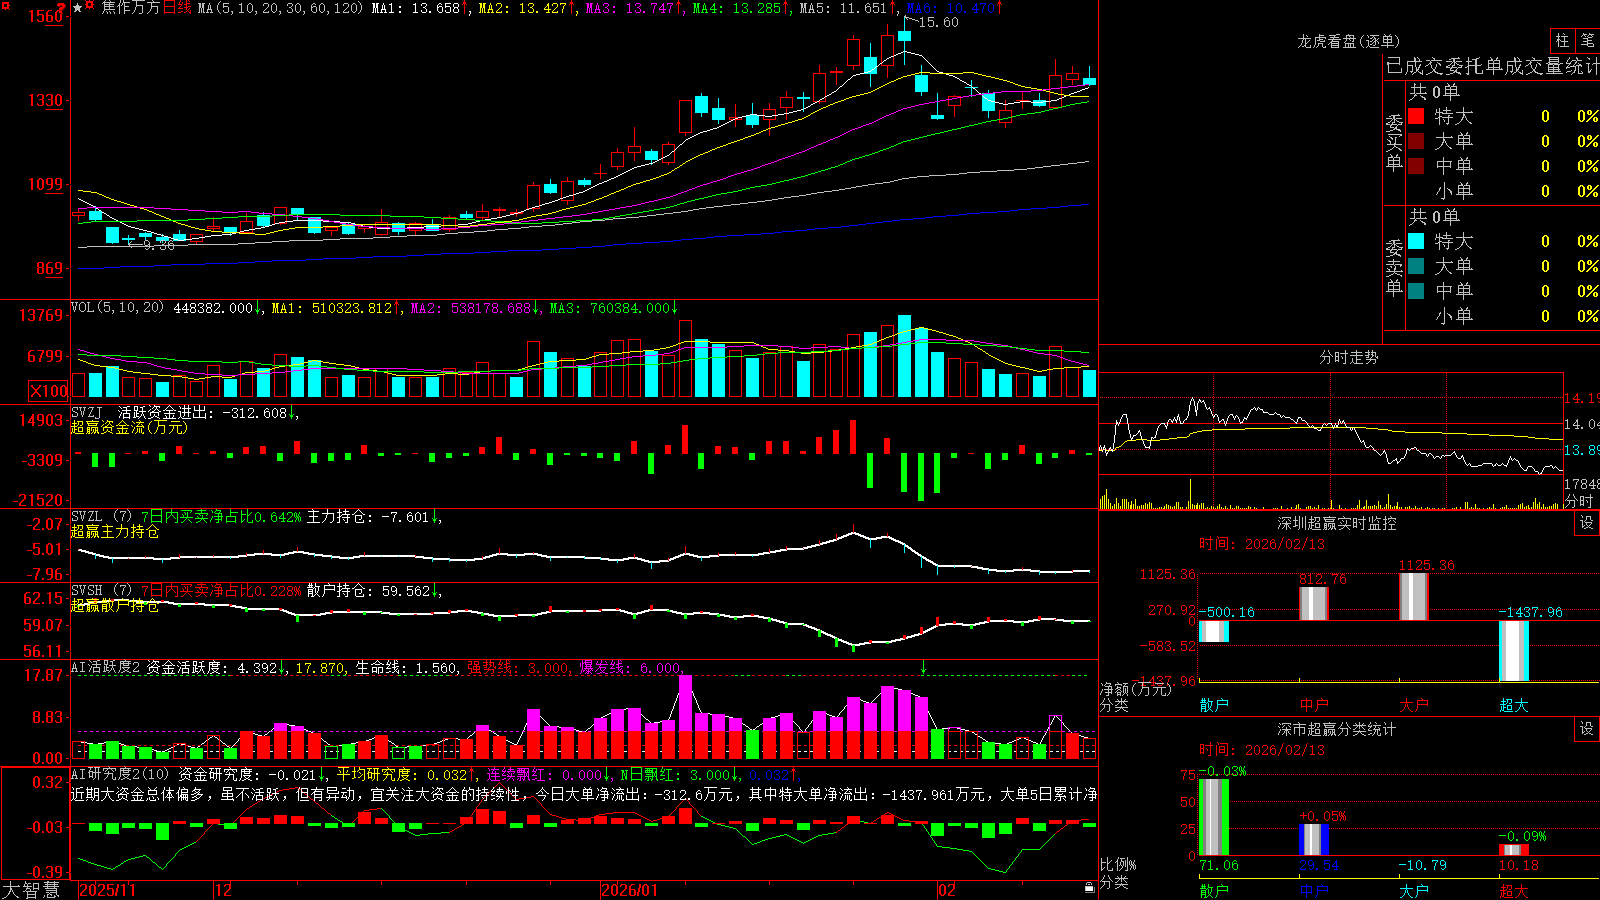Click 2026/01 timeline date marker

pos(630,890)
